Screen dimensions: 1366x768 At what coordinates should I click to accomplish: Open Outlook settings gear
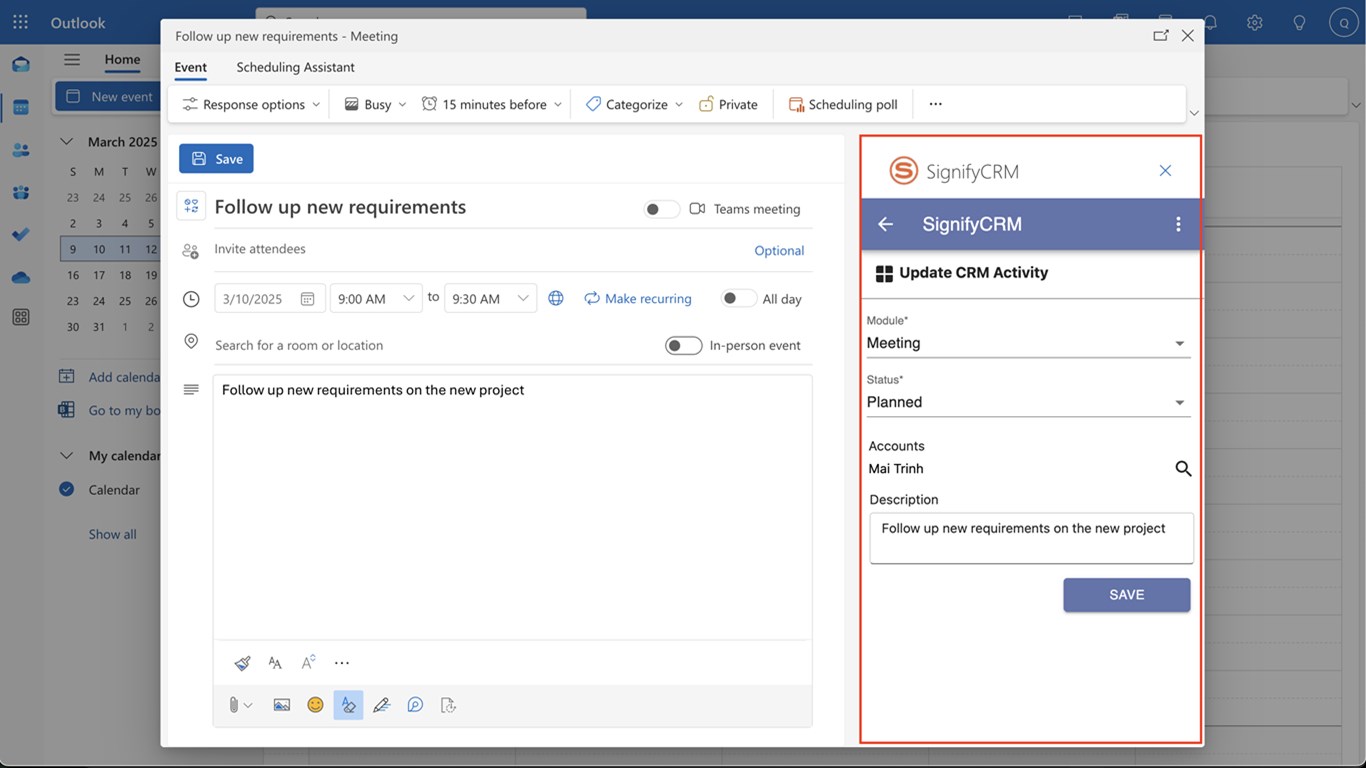point(1254,22)
